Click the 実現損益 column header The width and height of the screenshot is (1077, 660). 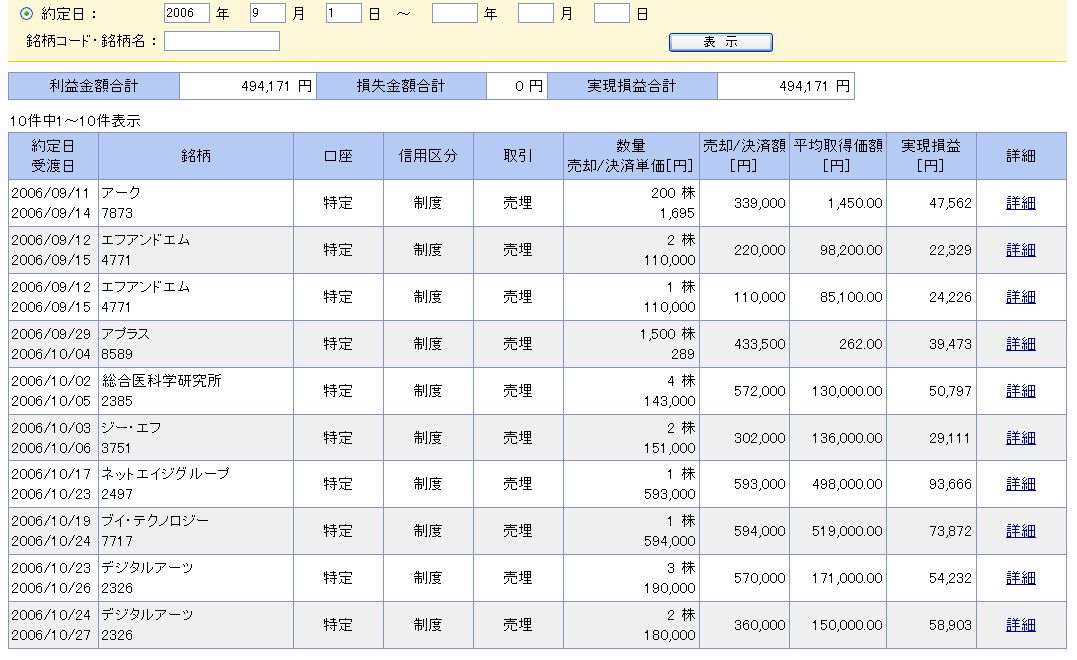(930, 155)
